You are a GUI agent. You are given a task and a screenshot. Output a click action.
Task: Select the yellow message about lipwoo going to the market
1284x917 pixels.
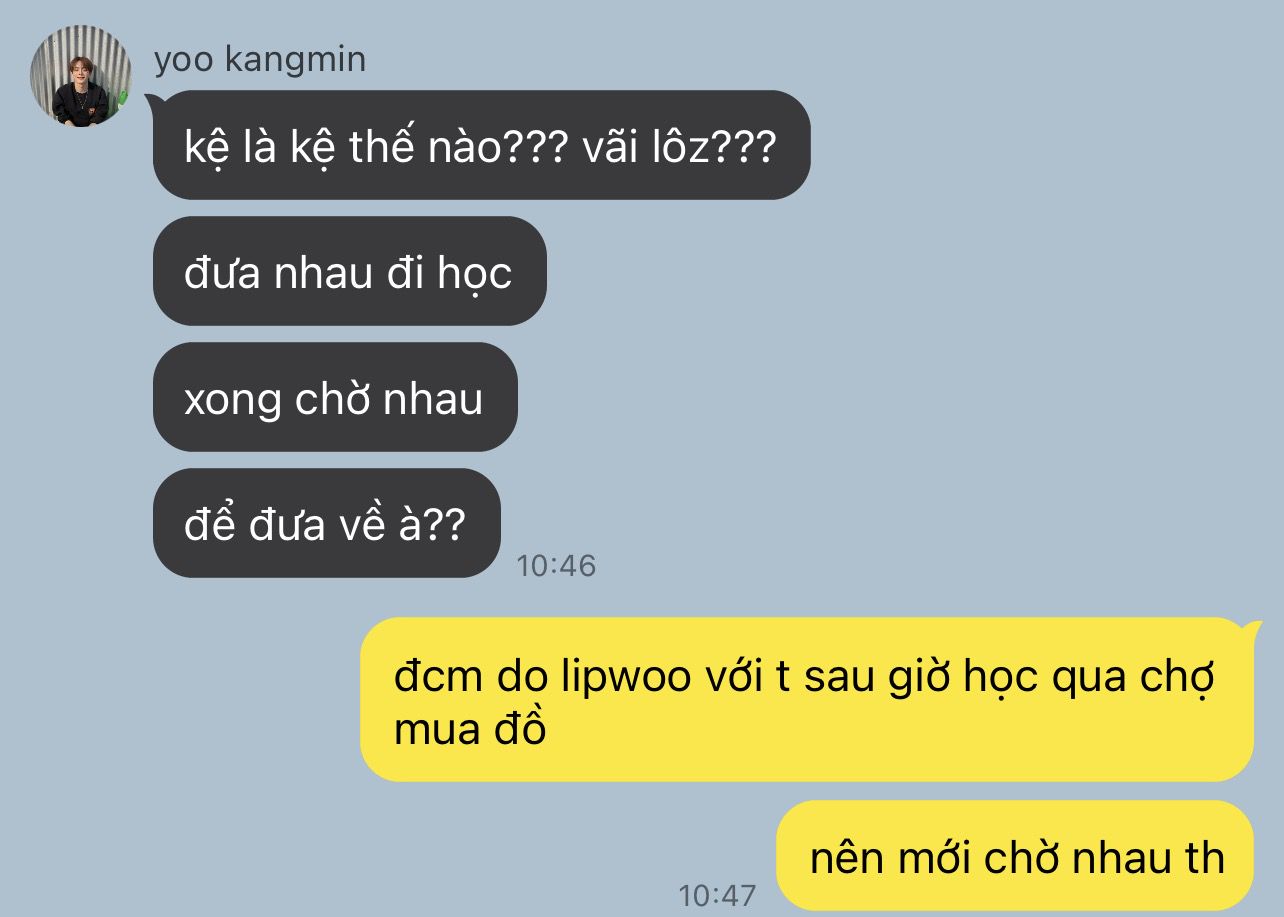(806, 700)
